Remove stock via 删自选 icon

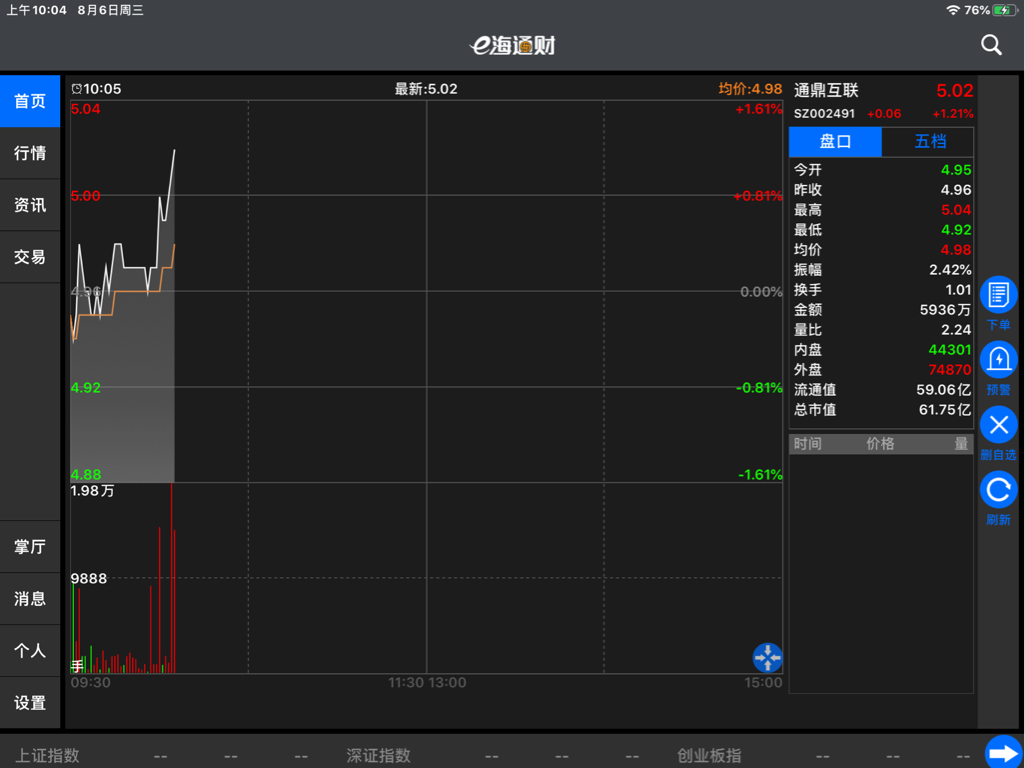click(998, 425)
